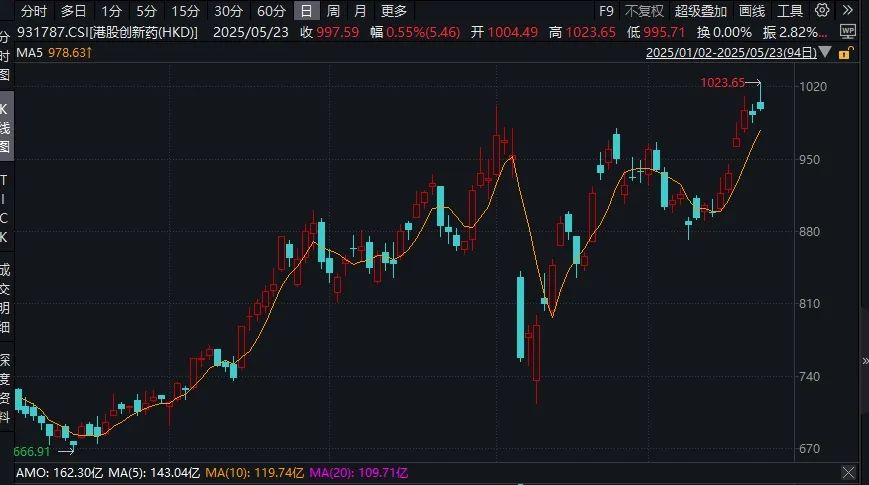Switch to the 分时 intraday tab
This screenshot has width=869, height=485.
[x=33, y=11]
